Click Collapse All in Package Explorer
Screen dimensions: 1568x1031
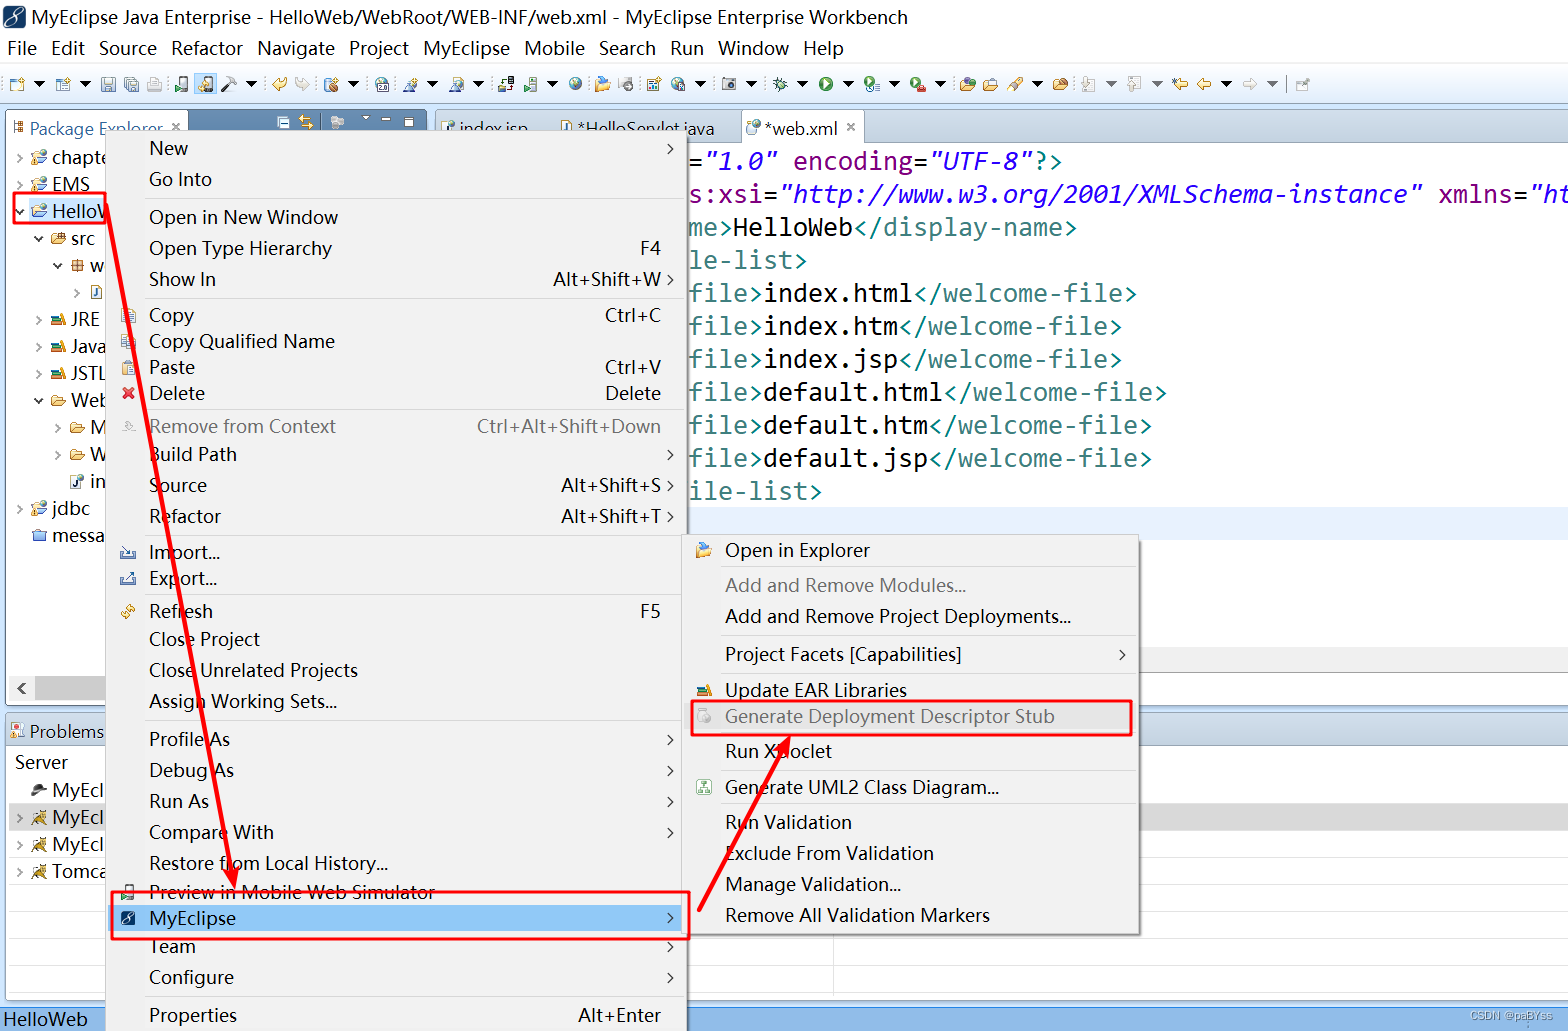(283, 122)
